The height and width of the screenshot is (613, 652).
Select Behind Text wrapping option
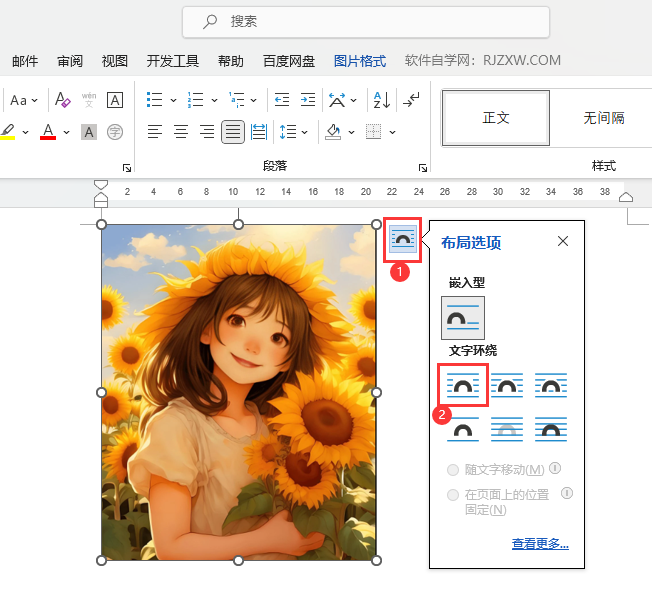(506, 429)
